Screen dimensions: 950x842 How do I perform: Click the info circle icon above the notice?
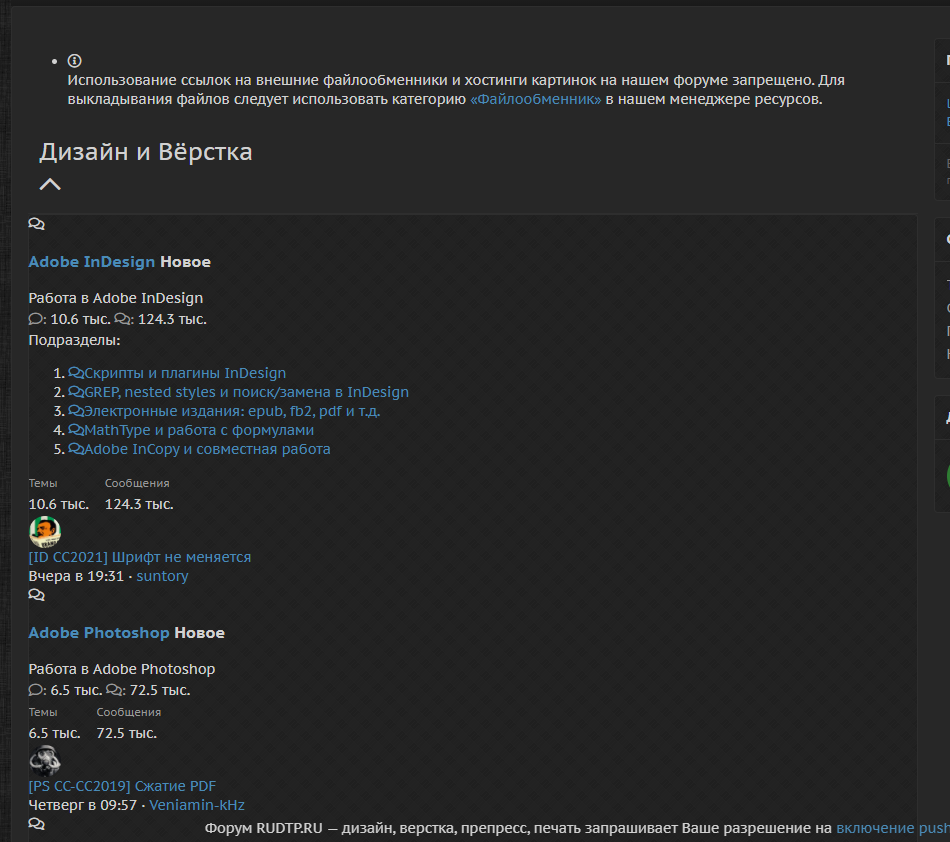75,61
